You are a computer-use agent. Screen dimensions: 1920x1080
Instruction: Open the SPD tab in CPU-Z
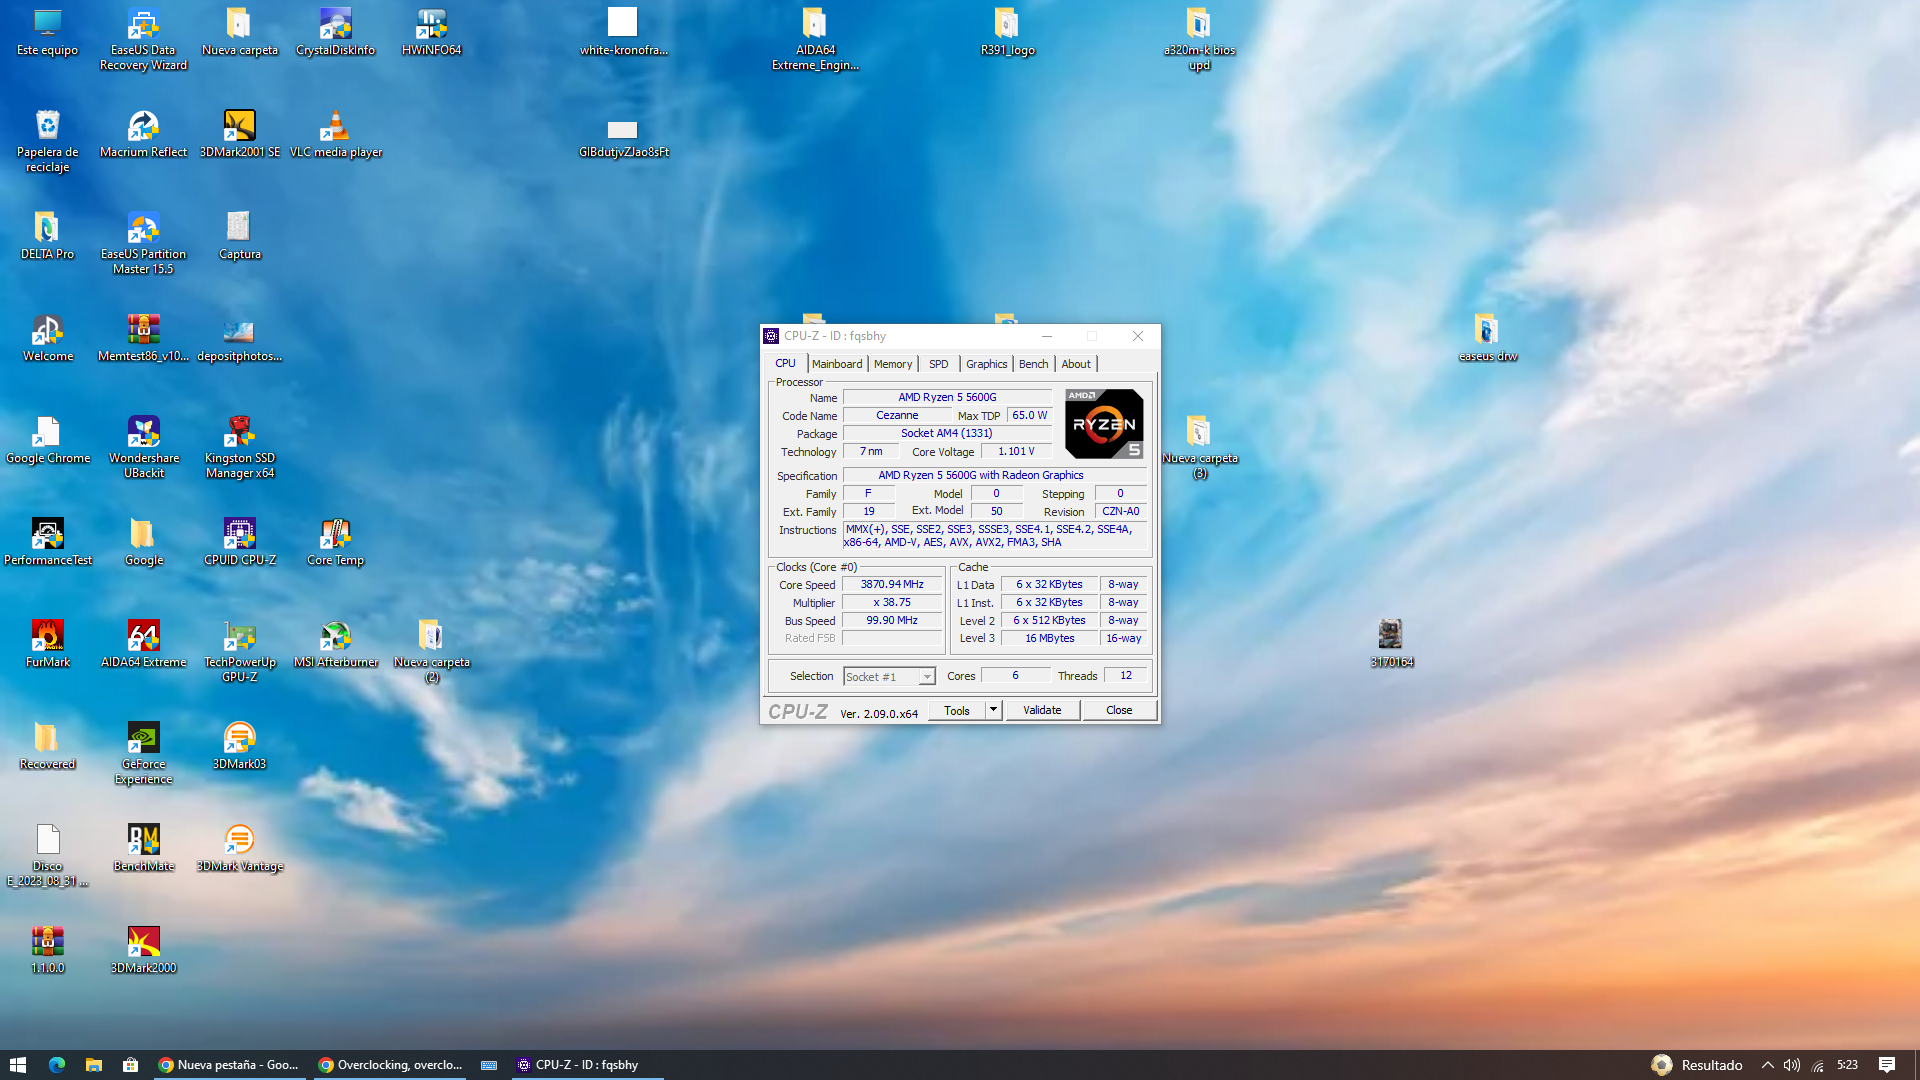pos(939,364)
